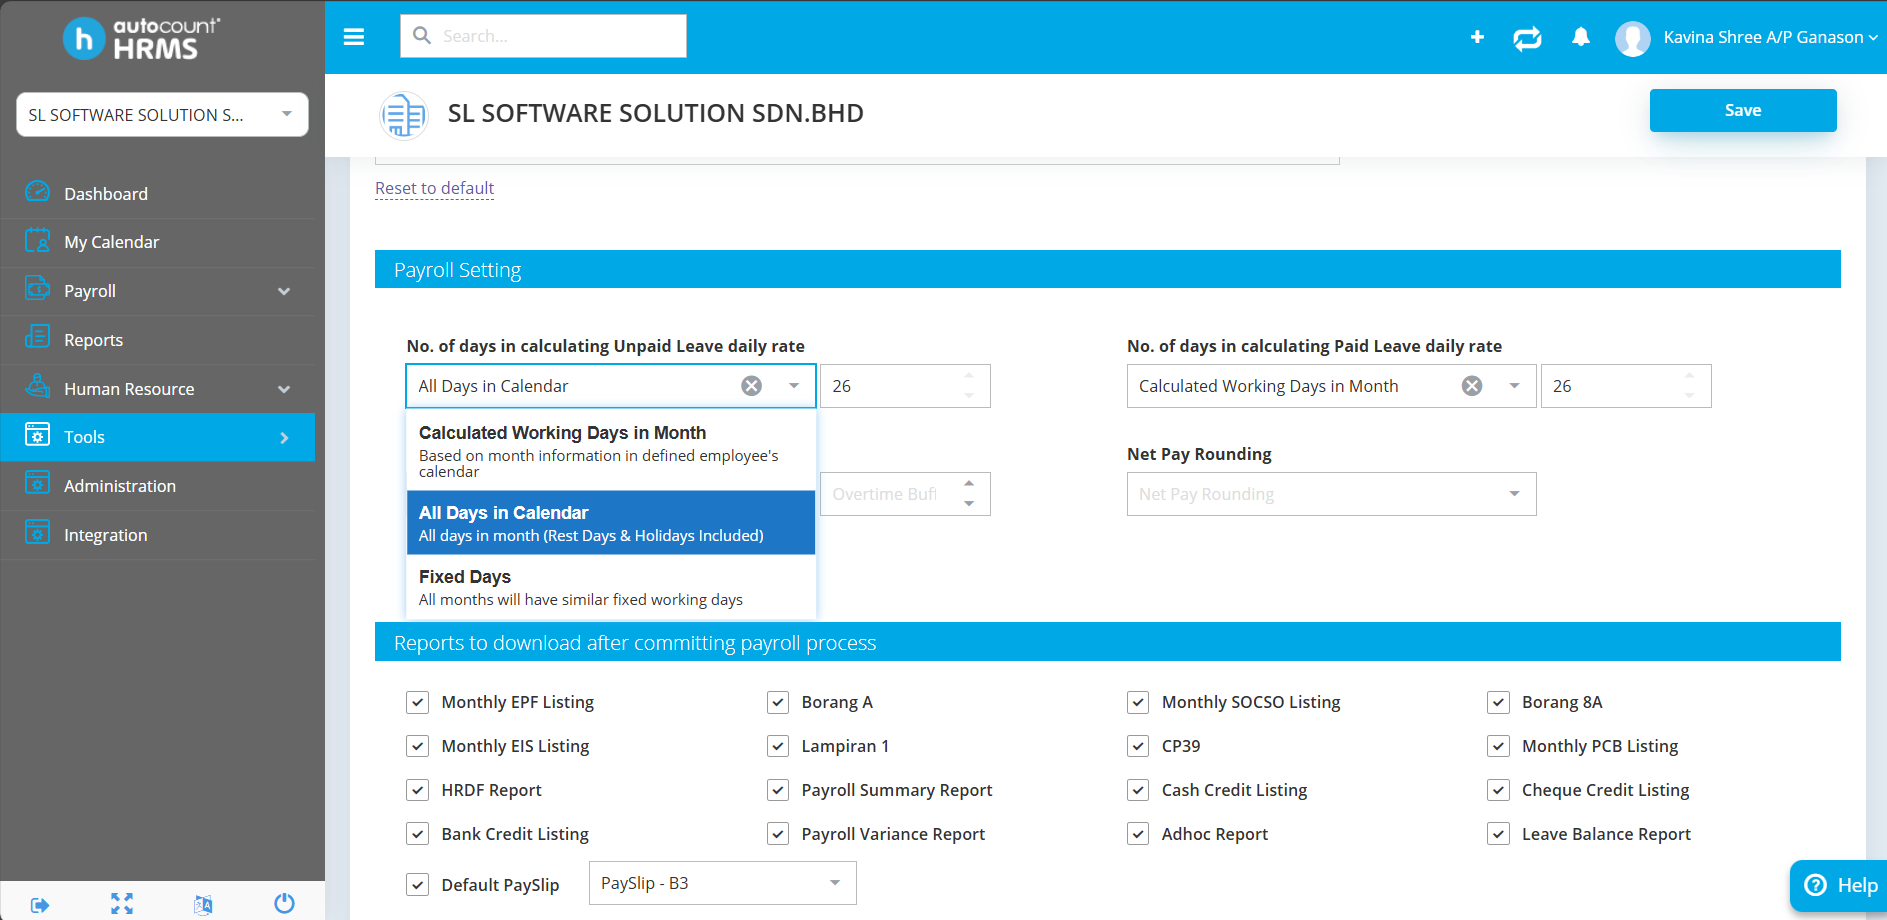This screenshot has width=1887, height=920.
Task: Click the plus quick-add icon
Action: pos(1477,37)
